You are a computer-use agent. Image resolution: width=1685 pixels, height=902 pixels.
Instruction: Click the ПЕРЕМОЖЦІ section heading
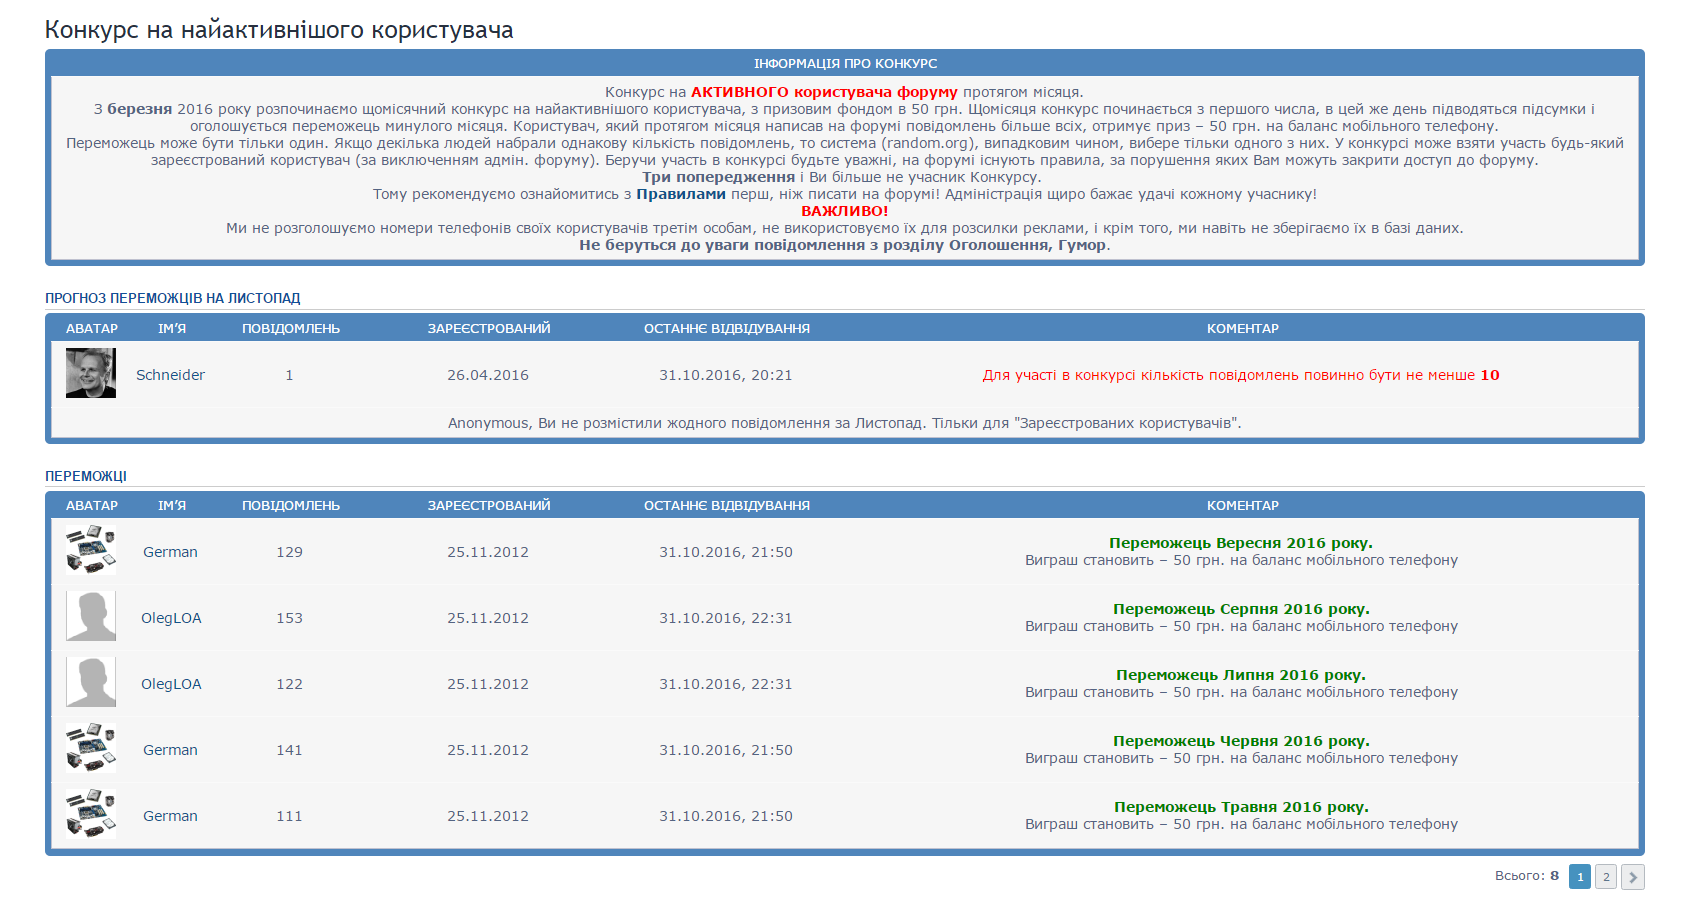(86, 476)
